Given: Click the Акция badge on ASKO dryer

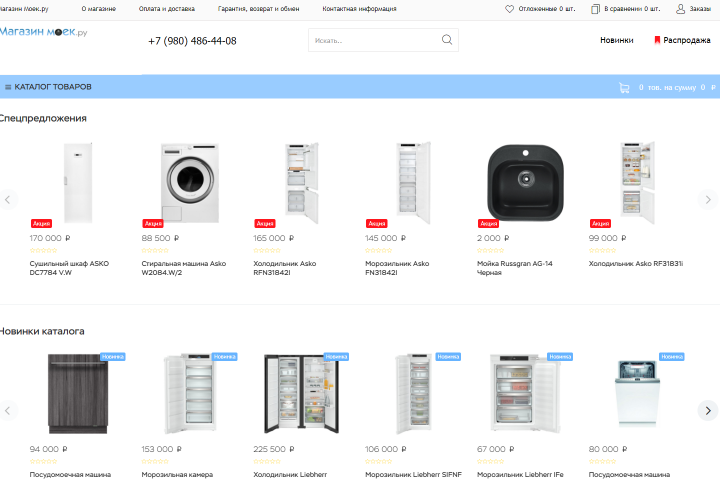Looking at the screenshot, I should (41, 223).
